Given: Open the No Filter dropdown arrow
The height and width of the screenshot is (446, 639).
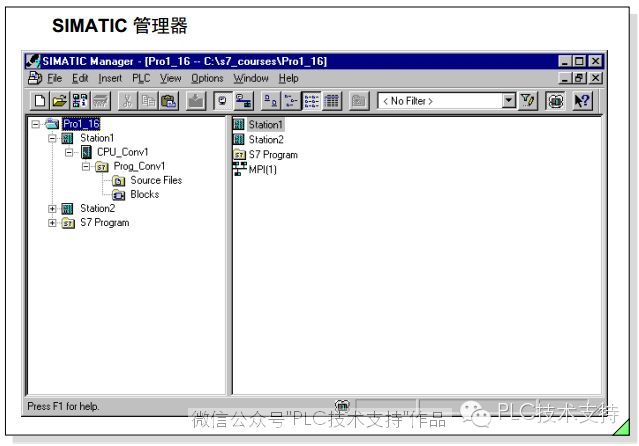Looking at the screenshot, I should click(509, 100).
